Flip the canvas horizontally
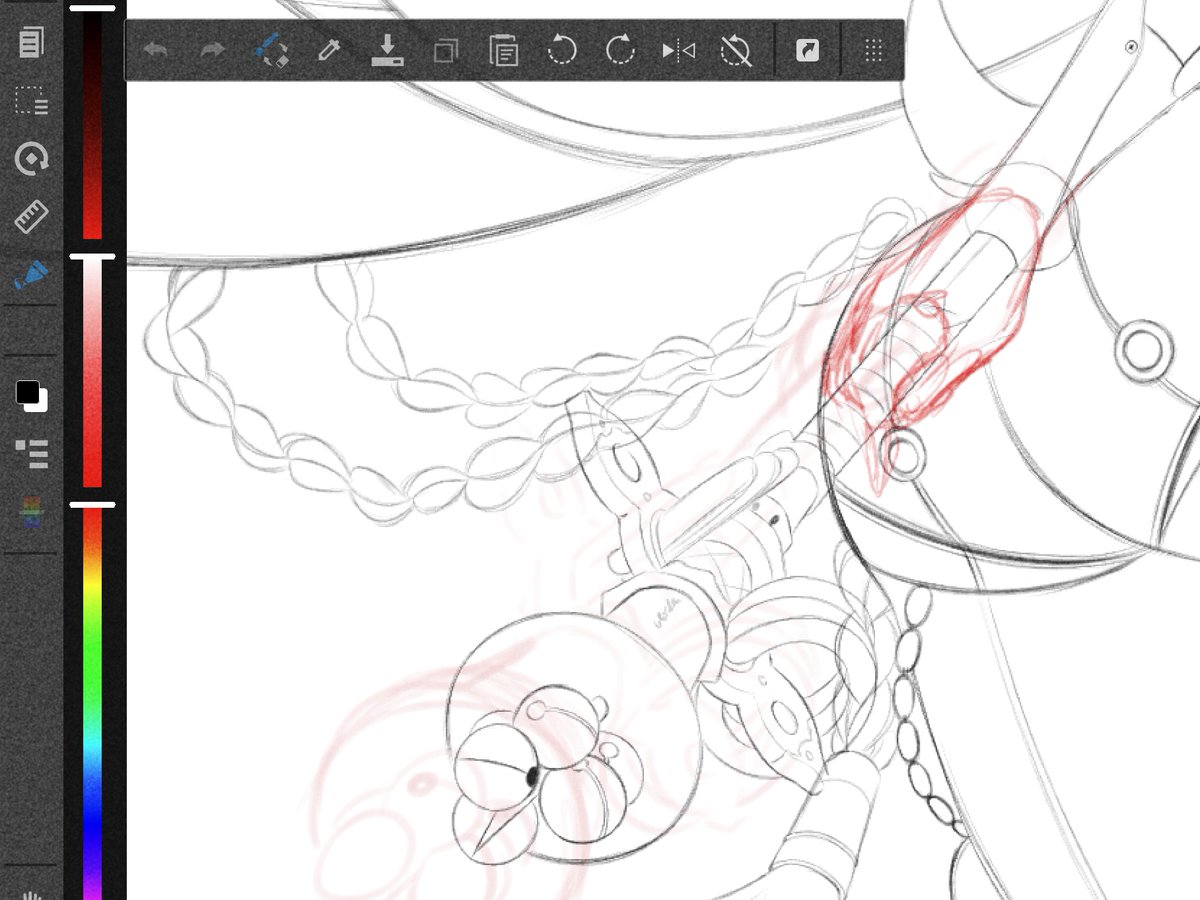Image resolution: width=1200 pixels, height=900 pixels. click(x=678, y=50)
